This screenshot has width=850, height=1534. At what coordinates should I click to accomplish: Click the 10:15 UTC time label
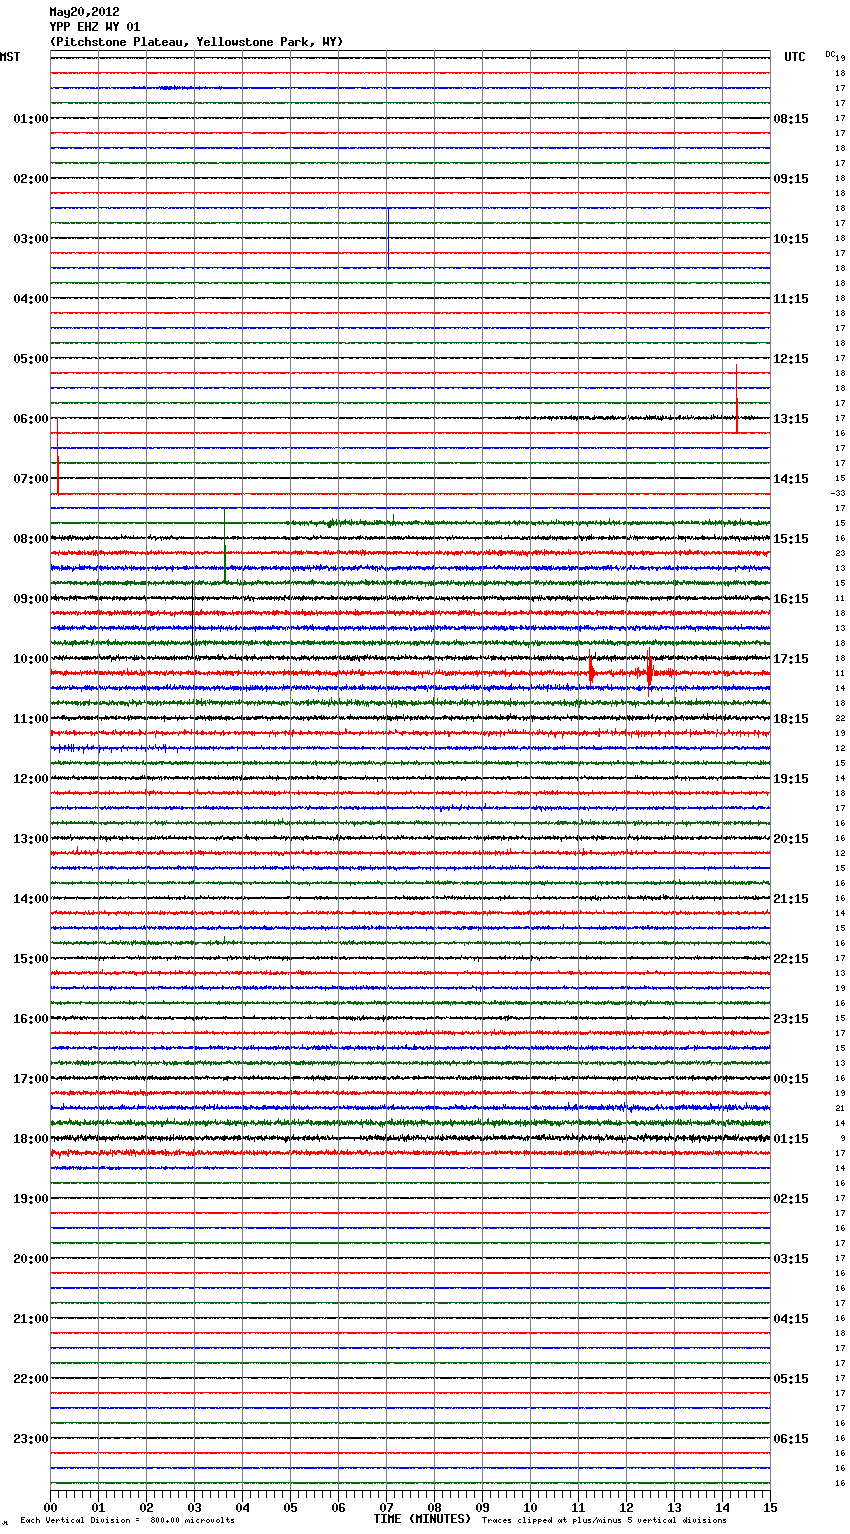(791, 239)
